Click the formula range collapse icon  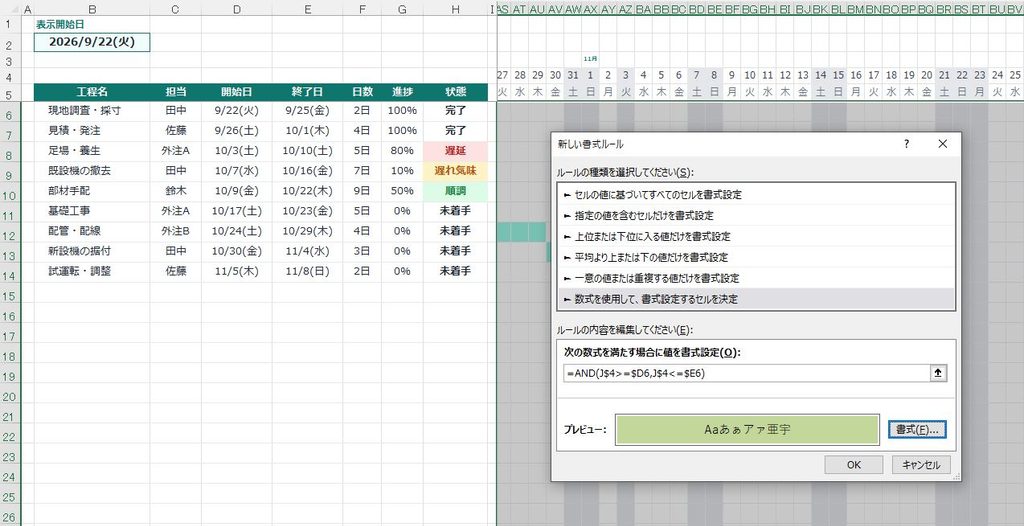(938, 373)
